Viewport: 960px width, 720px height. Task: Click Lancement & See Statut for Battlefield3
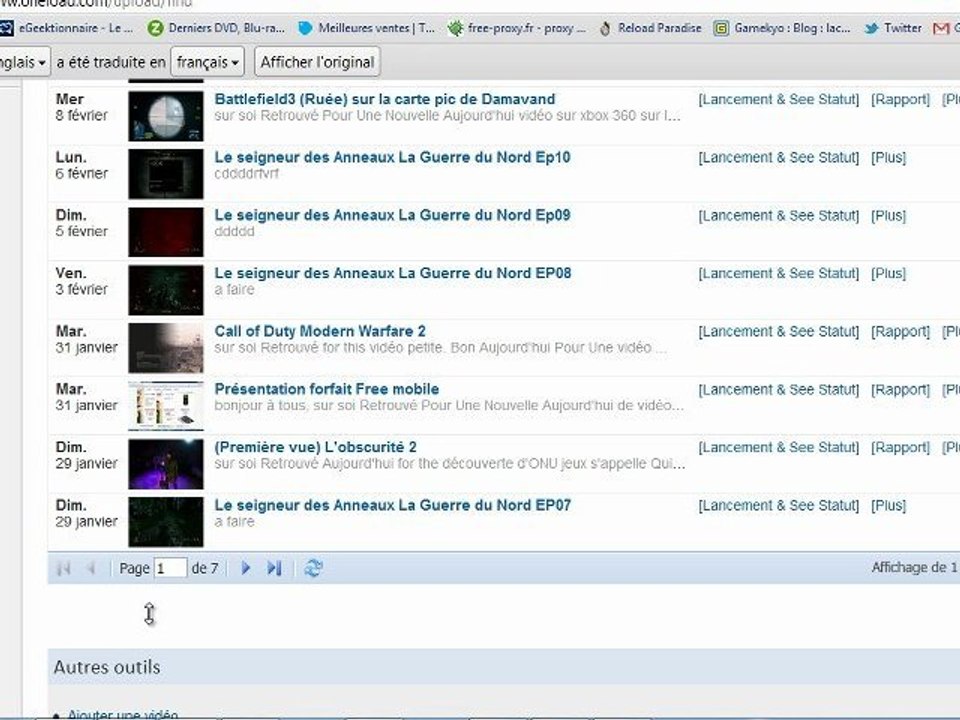[x=779, y=100]
